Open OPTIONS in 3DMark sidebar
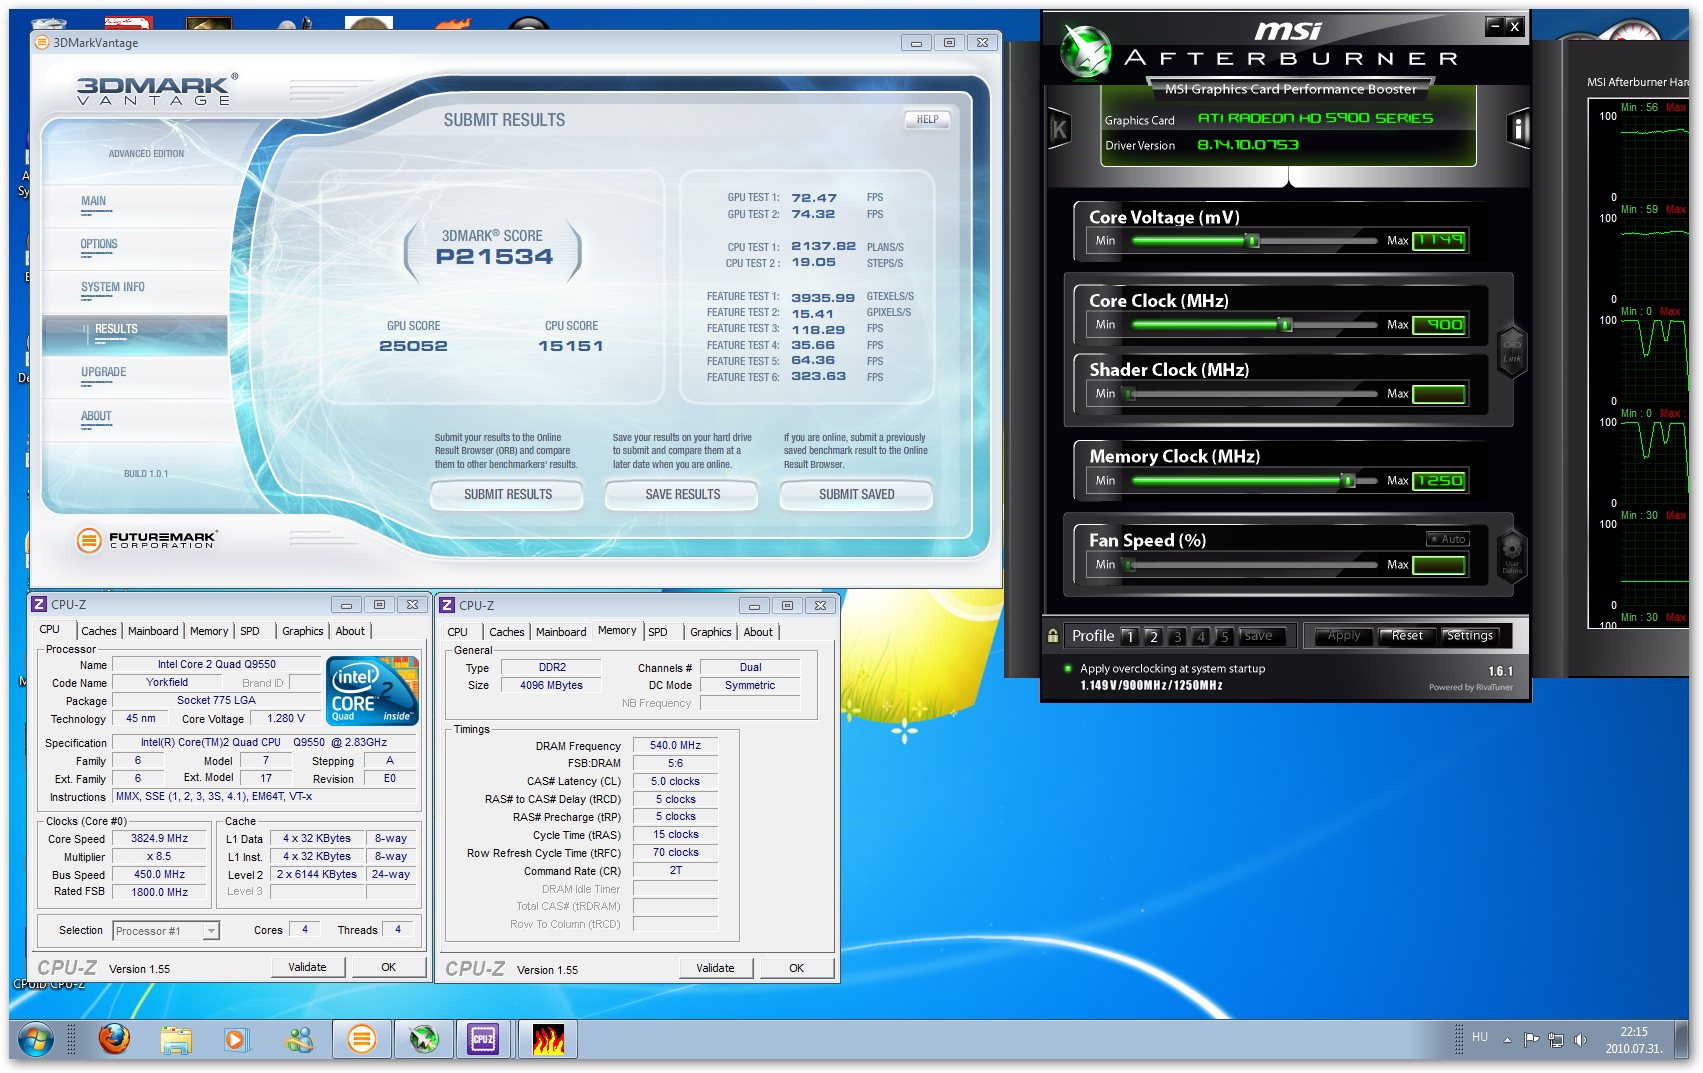 [x=99, y=244]
